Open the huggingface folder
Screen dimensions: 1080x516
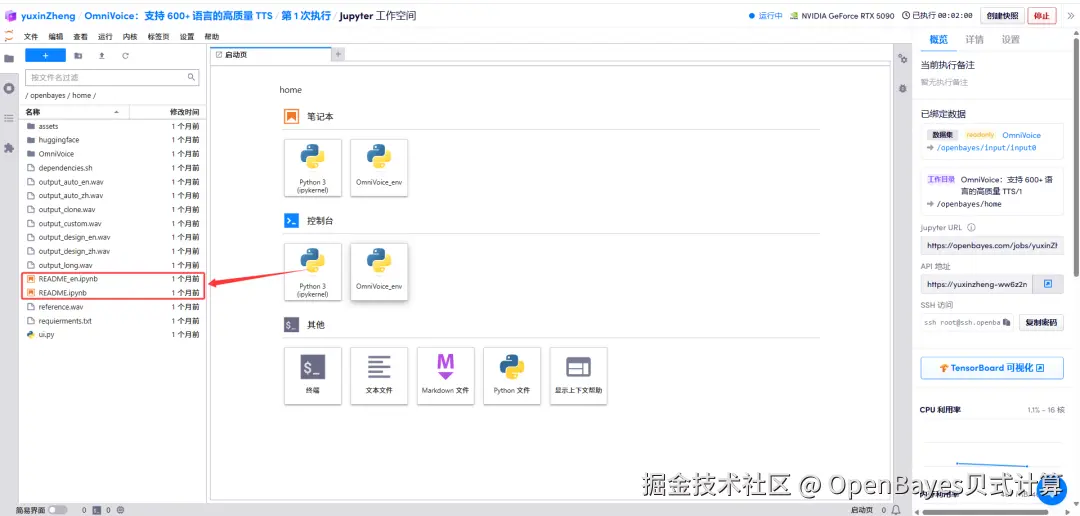pos(112,140)
